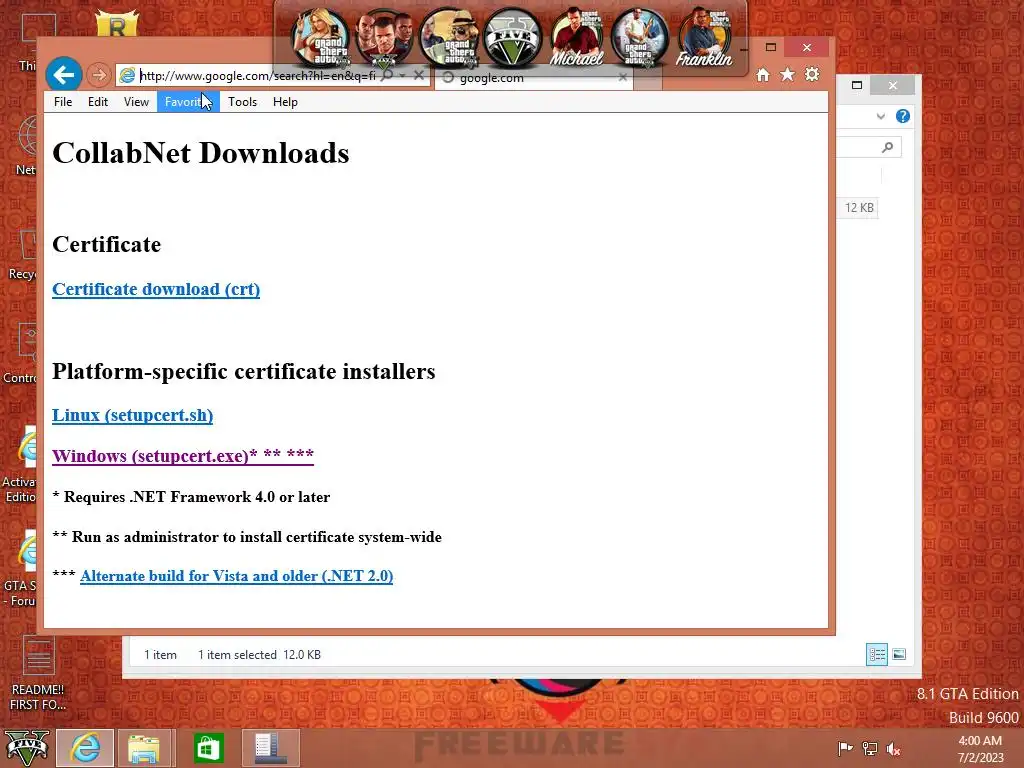Screen dimensions: 1024x768
Task: Click the address bar search magnifier
Action: click(387, 75)
